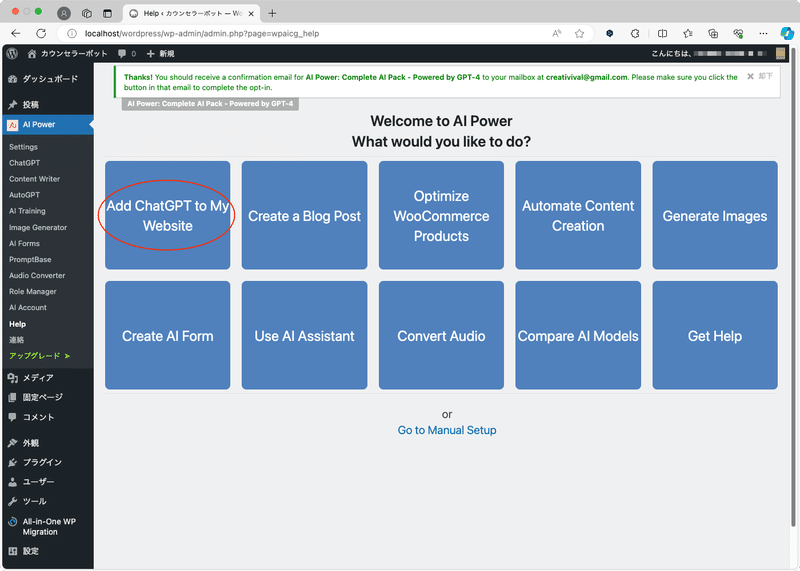Open コメント comments menu
800x571 pixels.
(47, 417)
